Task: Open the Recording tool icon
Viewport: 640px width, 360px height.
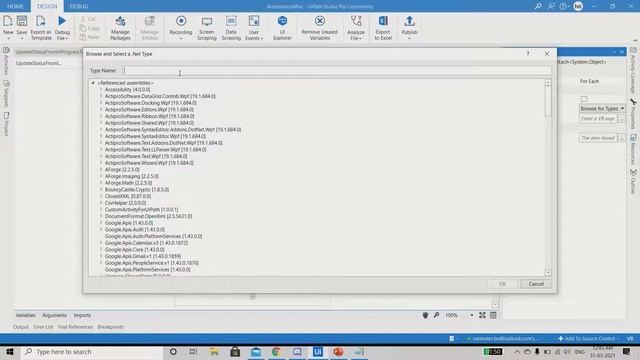Action: tap(181, 21)
